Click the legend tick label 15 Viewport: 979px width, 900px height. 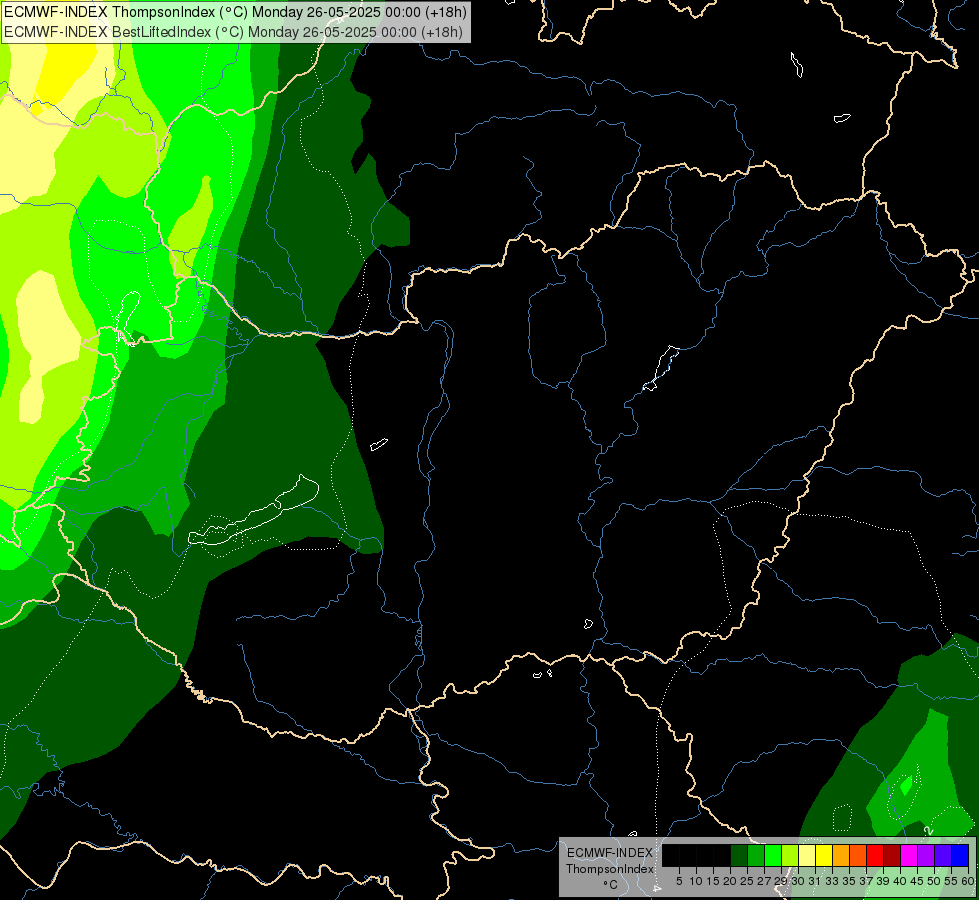pos(713,881)
